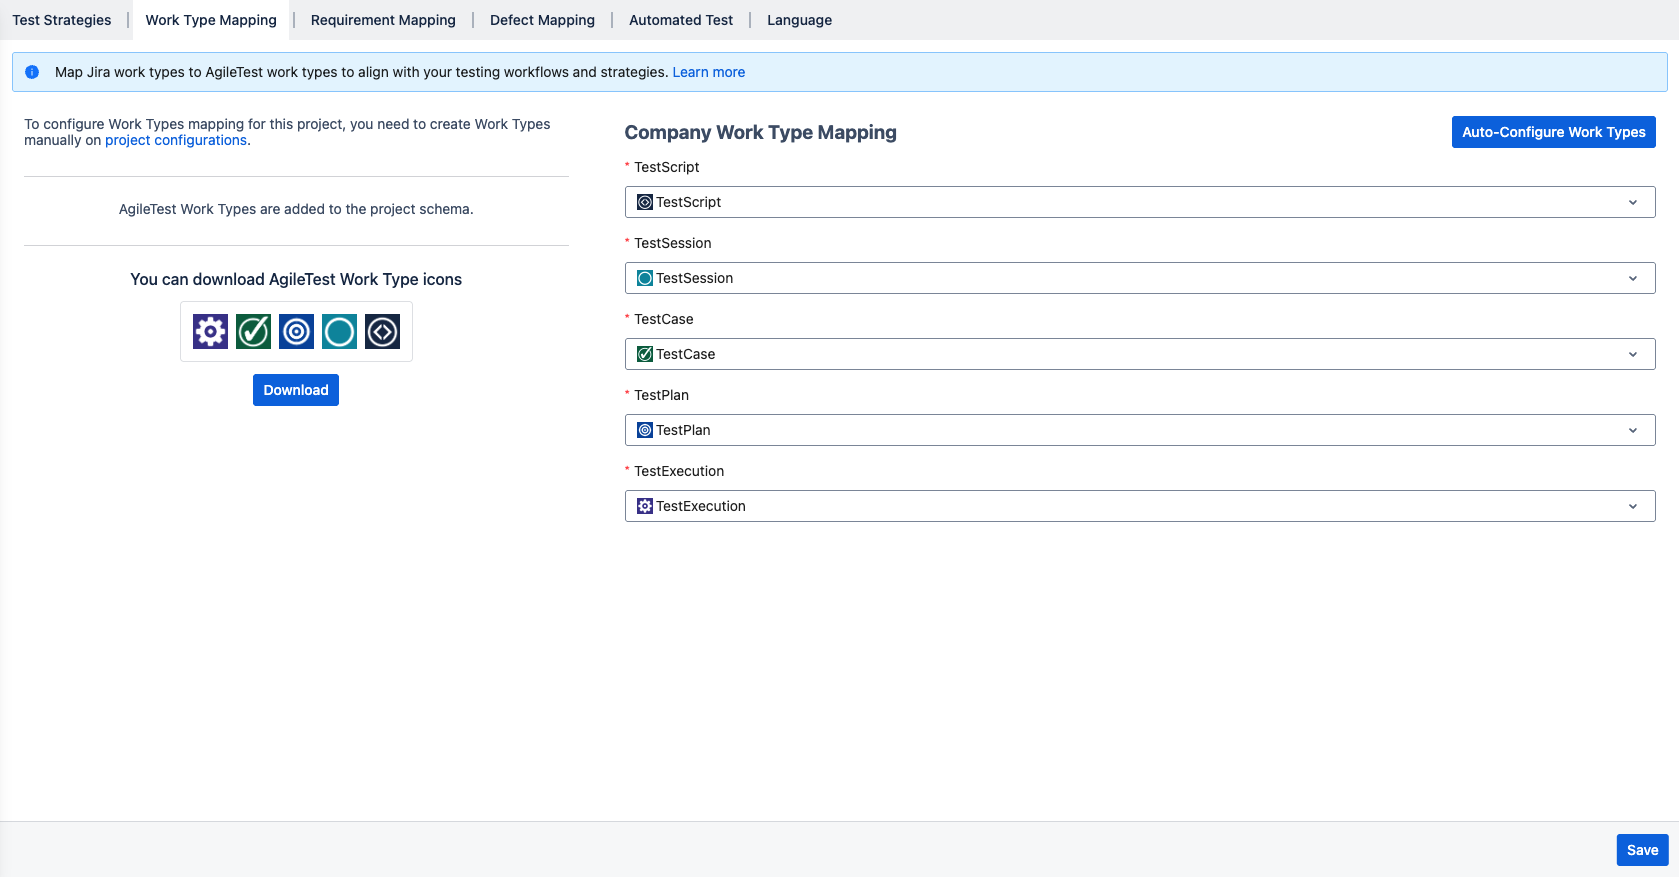Screen dimensions: 1679x877
Task: Go to the Defect Mapping tab
Action: [x=542, y=20]
